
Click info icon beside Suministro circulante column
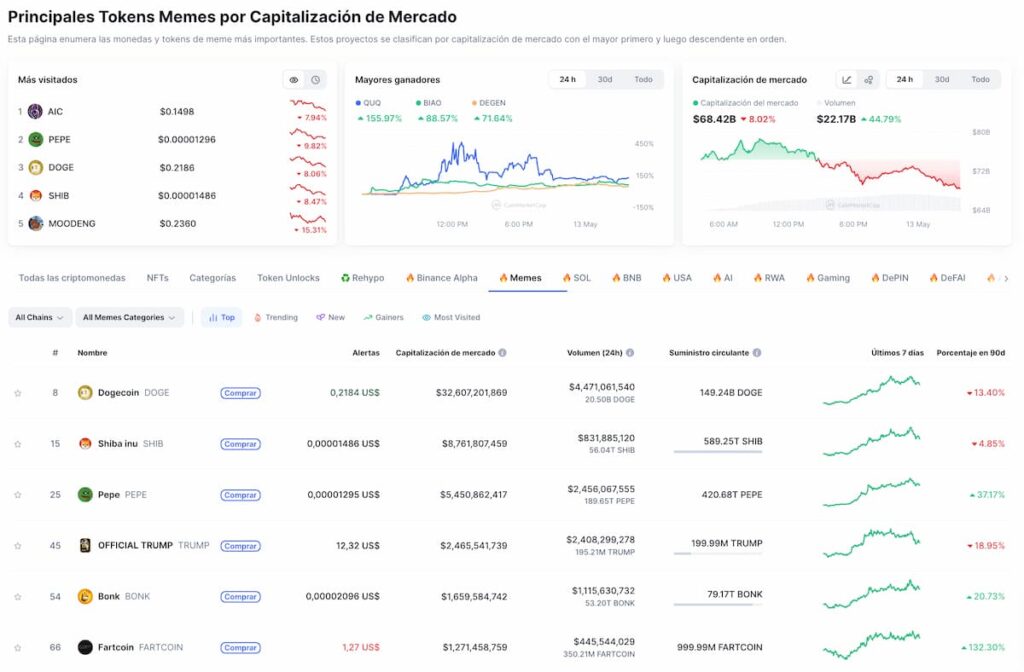757,353
